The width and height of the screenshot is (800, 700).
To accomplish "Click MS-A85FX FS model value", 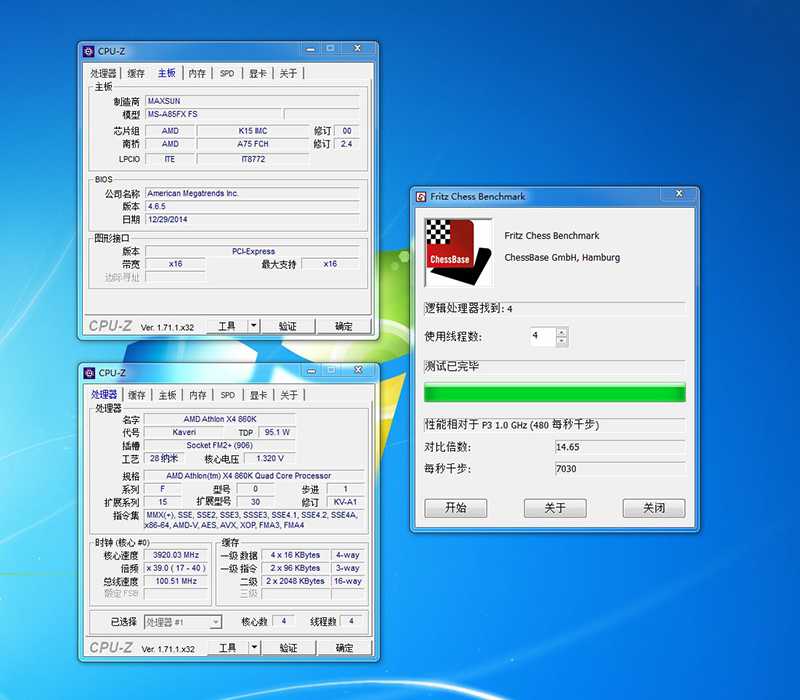I will [x=213, y=114].
